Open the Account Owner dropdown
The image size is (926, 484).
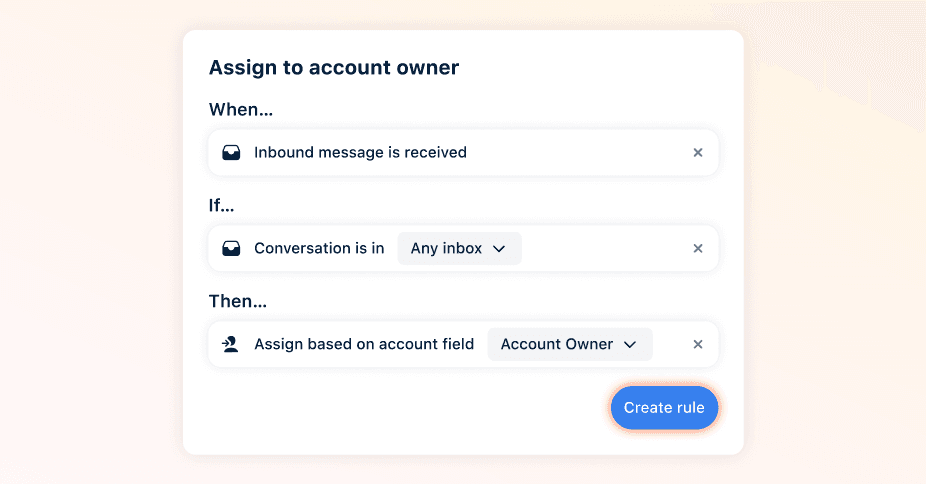coord(570,344)
